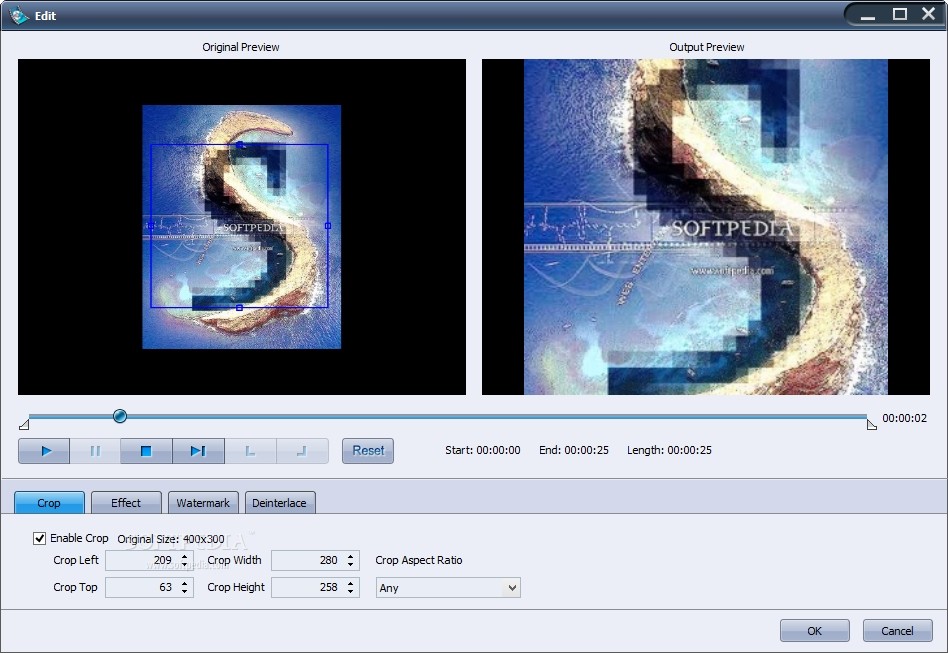Open the Watermark tab
Viewport: 948px width, 653px height.
click(203, 502)
